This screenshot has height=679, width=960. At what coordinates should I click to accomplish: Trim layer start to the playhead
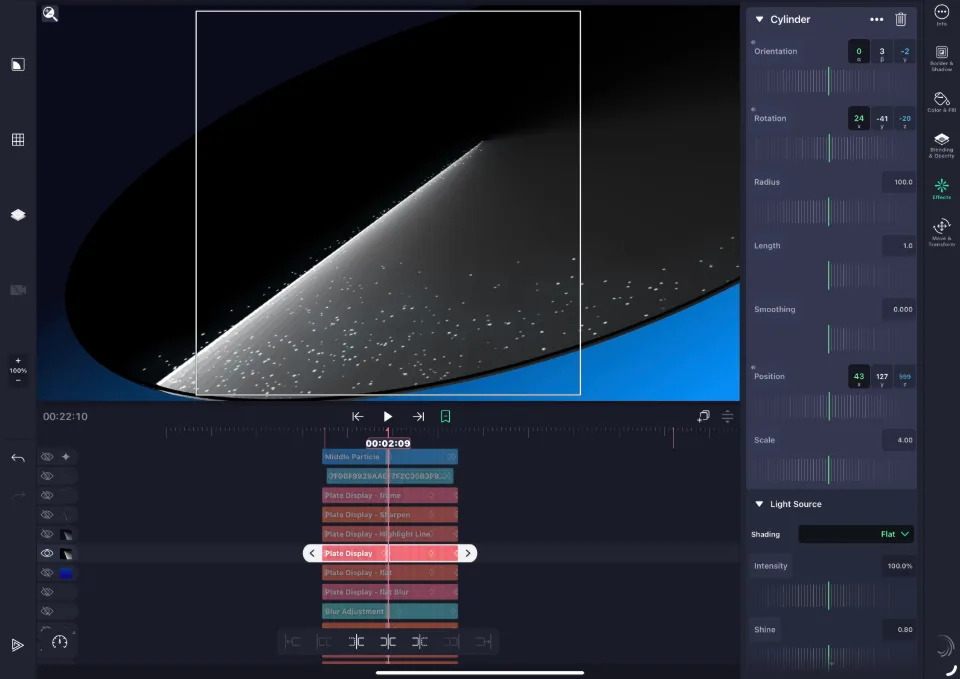(x=356, y=642)
